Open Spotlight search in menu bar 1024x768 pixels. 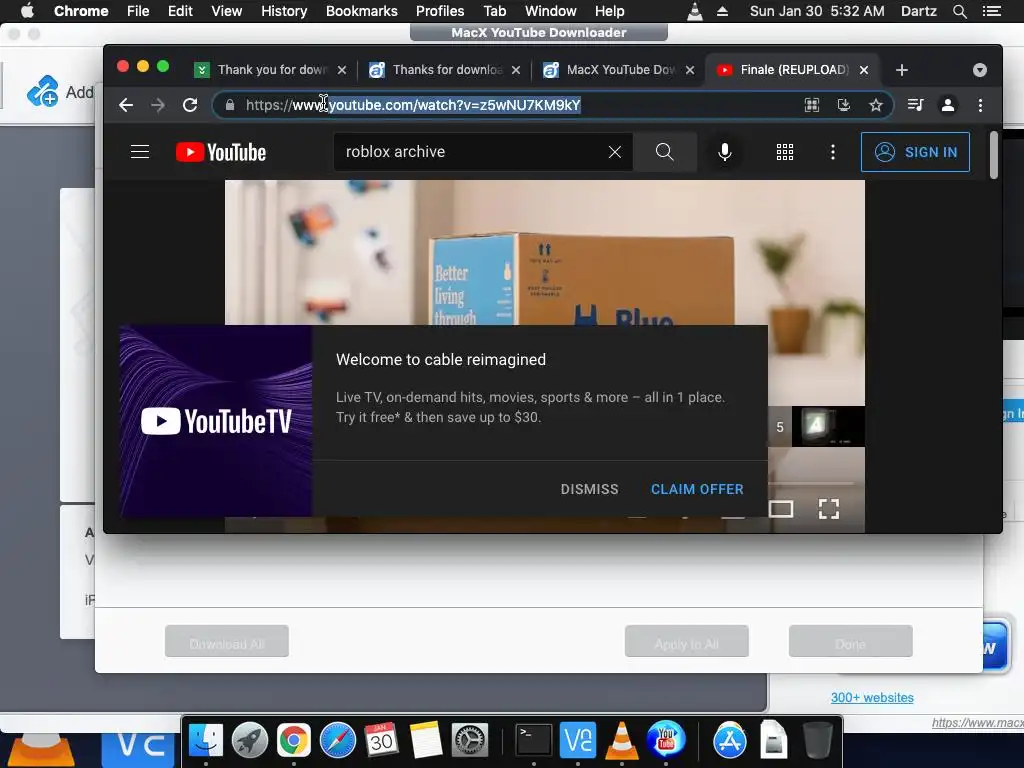[959, 11]
